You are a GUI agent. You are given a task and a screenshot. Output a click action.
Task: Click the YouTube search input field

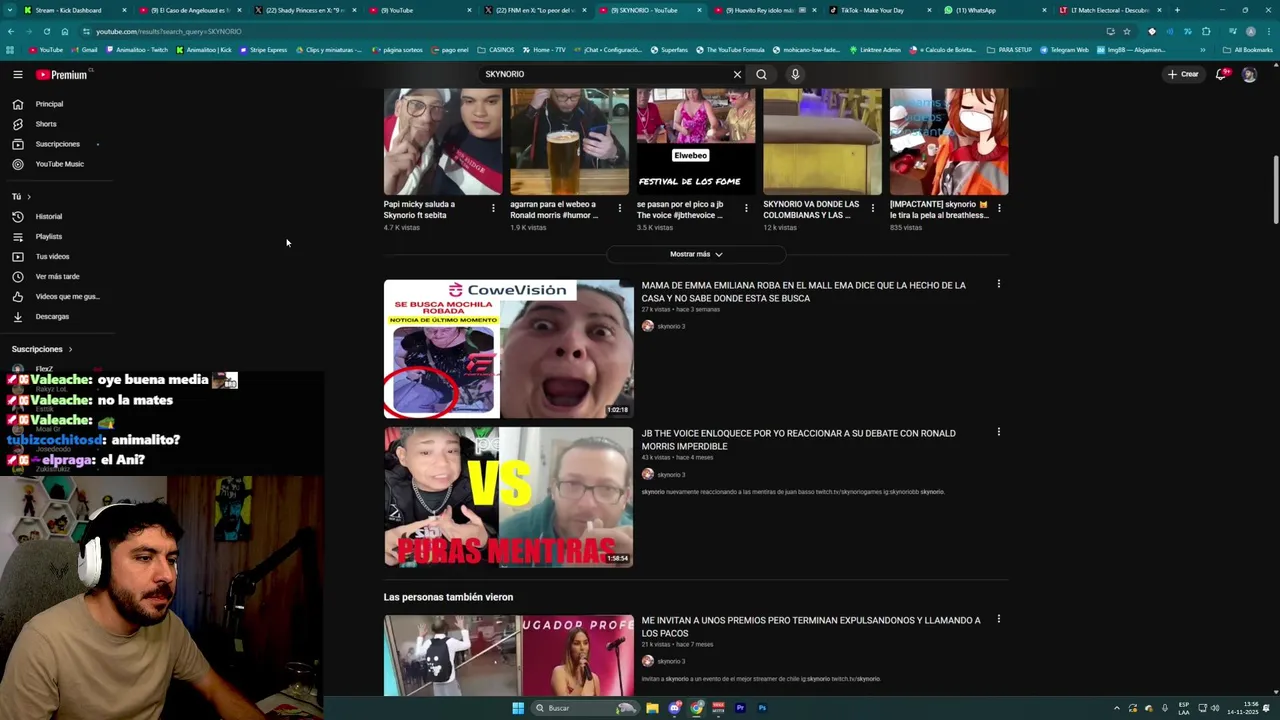(605, 74)
